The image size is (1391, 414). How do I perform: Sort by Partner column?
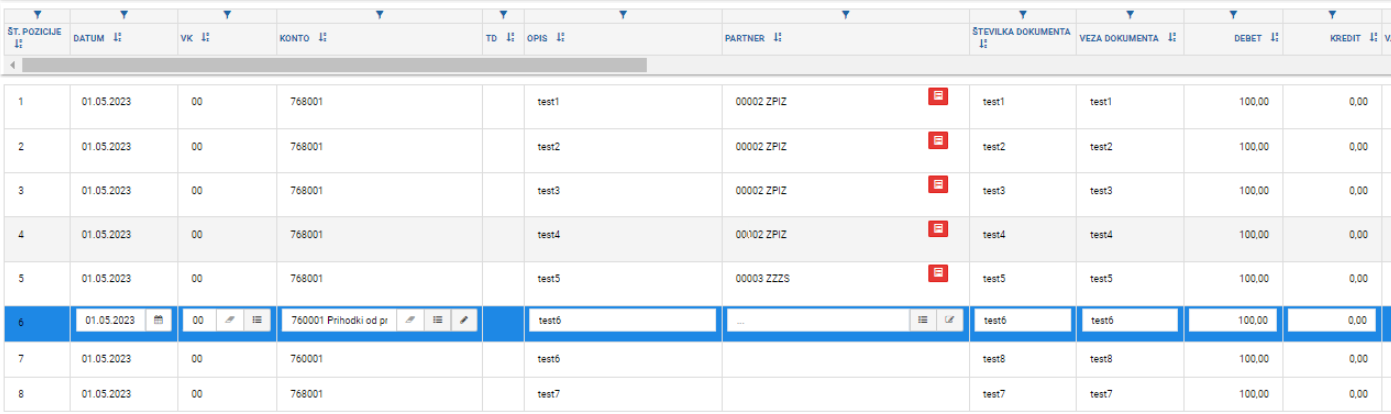tap(778, 38)
